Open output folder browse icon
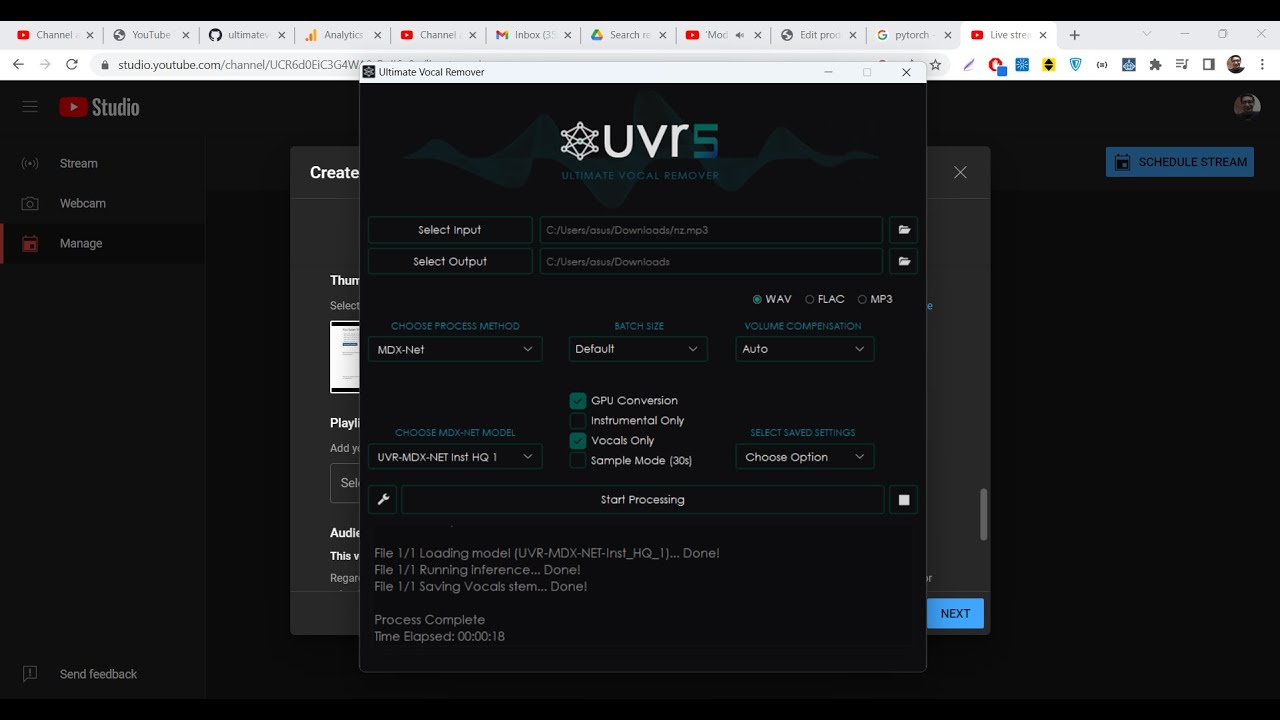The width and height of the screenshot is (1280, 720). pos(904,262)
